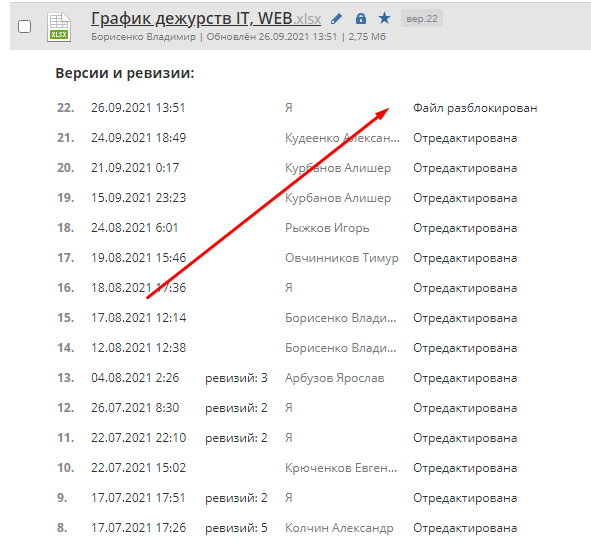Click the Обновлён 26.09.2021 13:51 text
This screenshot has height=547, width=591.
pos(271,37)
